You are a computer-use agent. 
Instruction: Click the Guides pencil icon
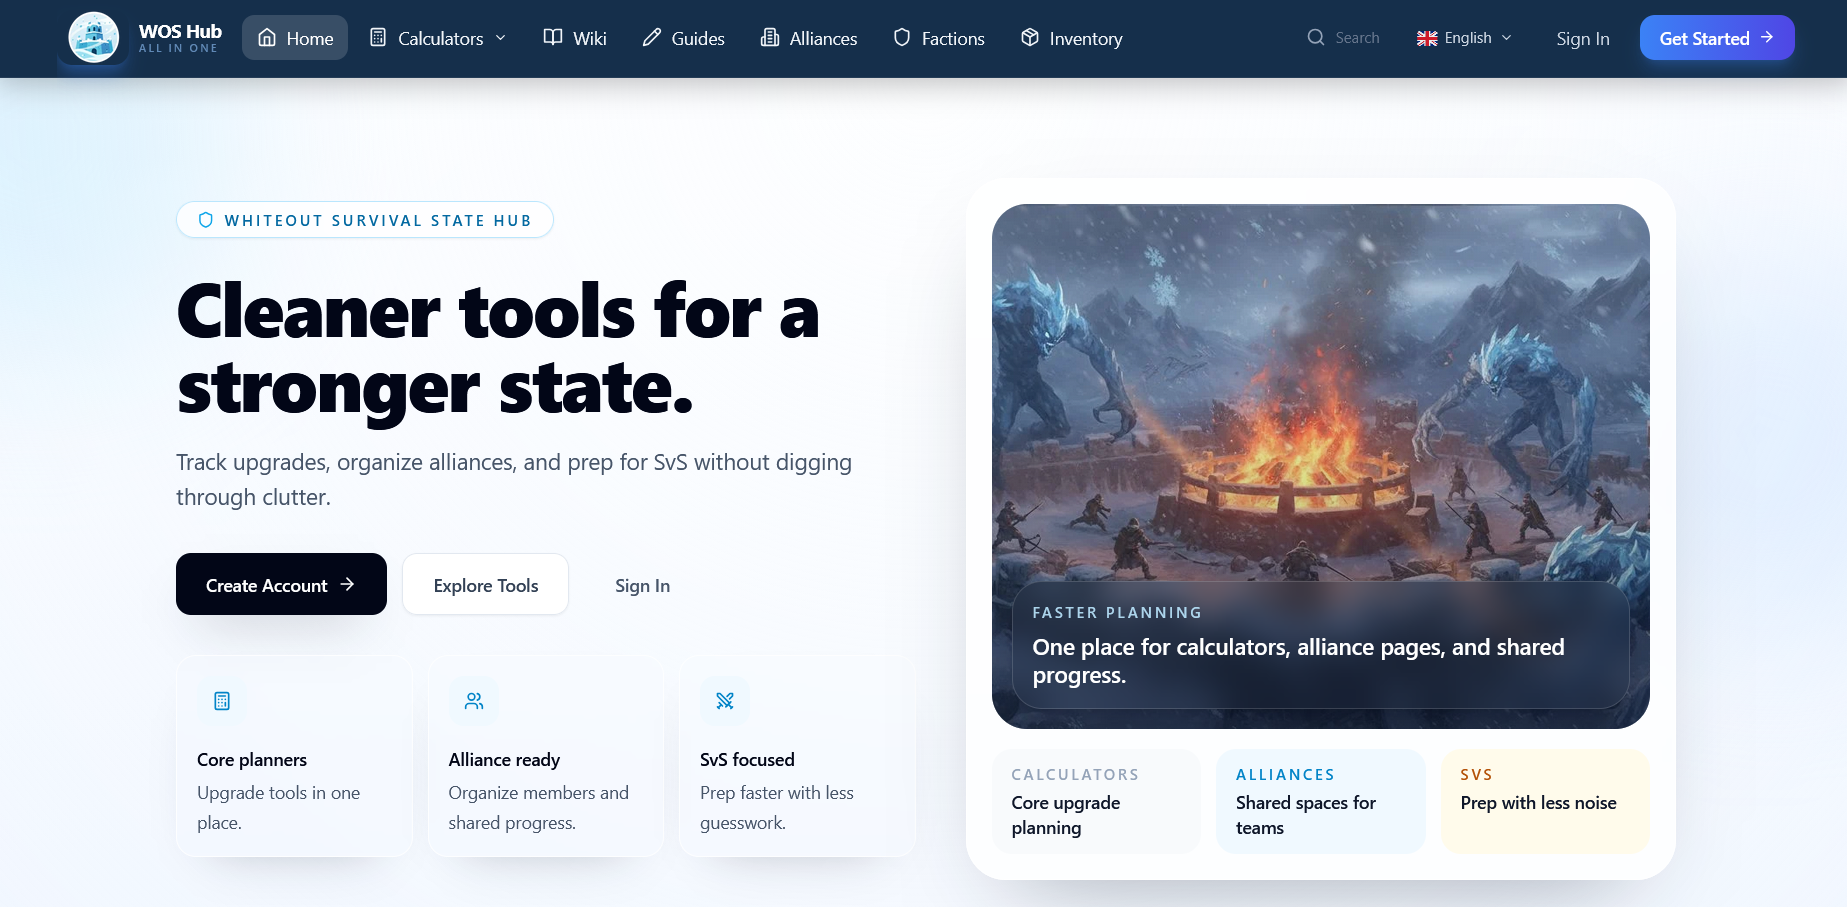pyautogui.click(x=652, y=37)
